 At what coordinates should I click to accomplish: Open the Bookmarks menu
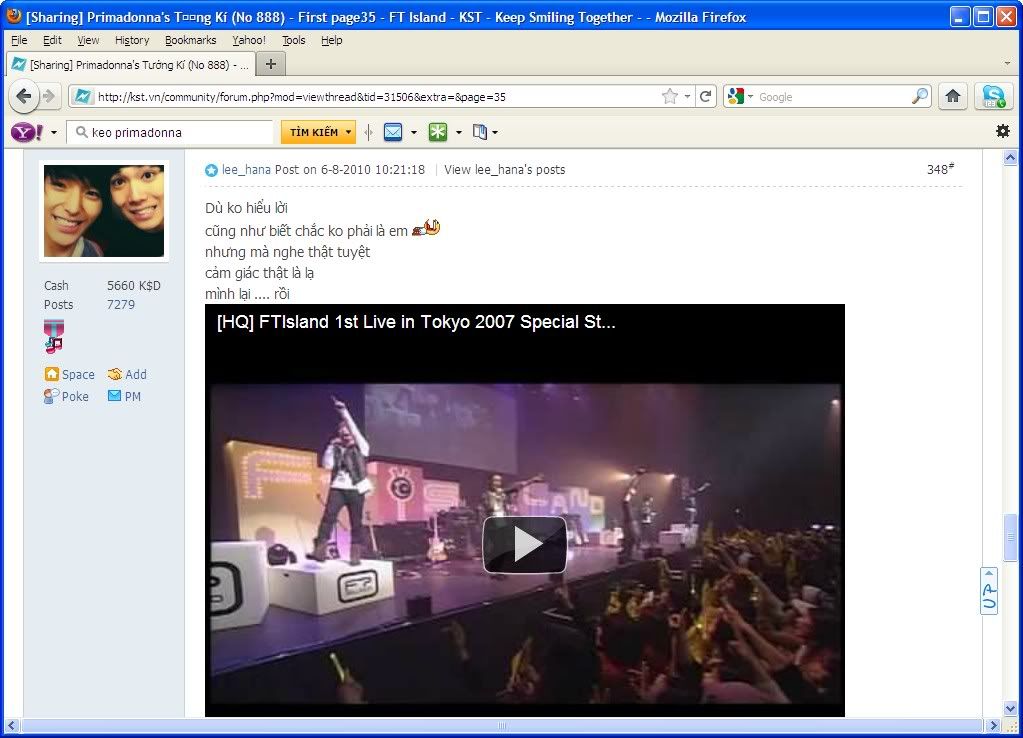(x=191, y=40)
